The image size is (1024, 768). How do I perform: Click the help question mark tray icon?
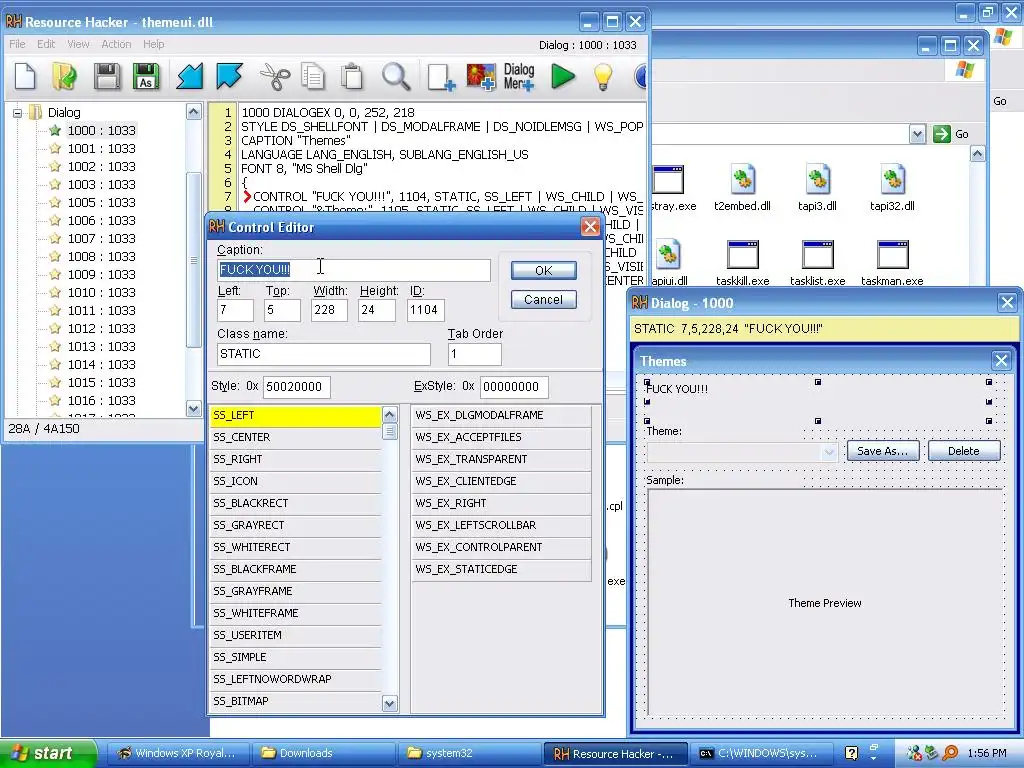pos(851,753)
